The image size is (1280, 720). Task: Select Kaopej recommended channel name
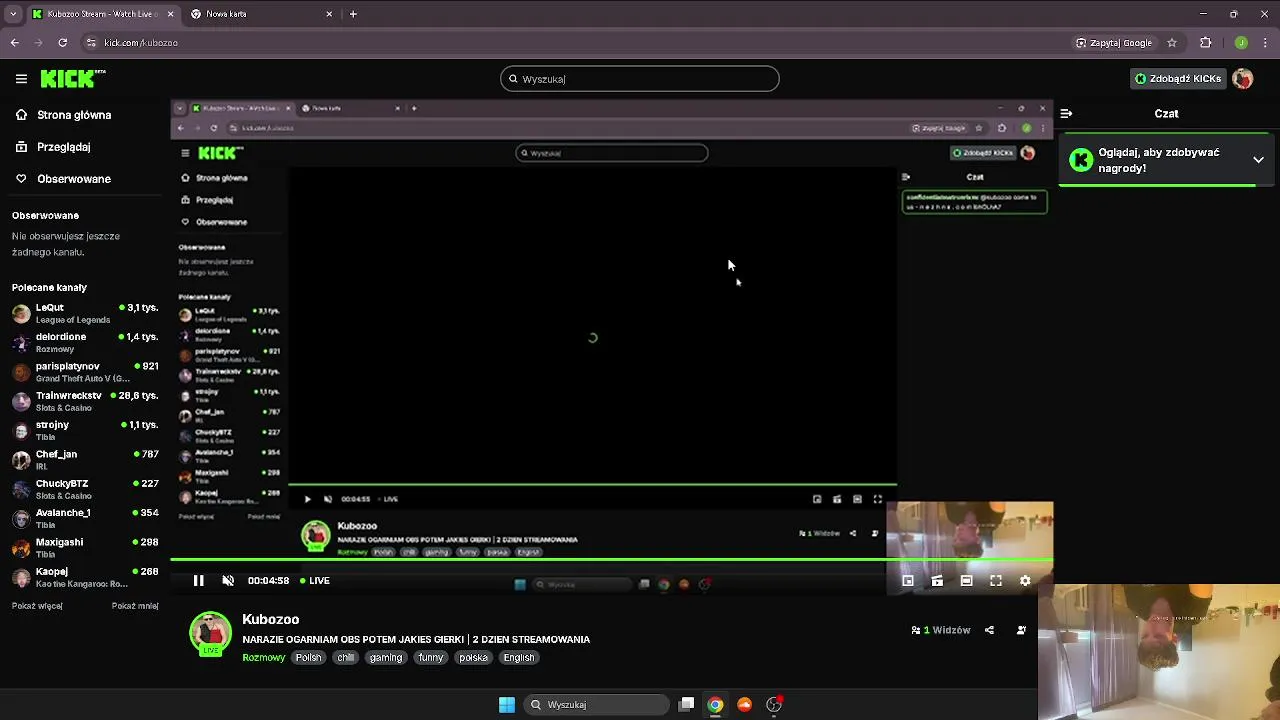pos(52,572)
